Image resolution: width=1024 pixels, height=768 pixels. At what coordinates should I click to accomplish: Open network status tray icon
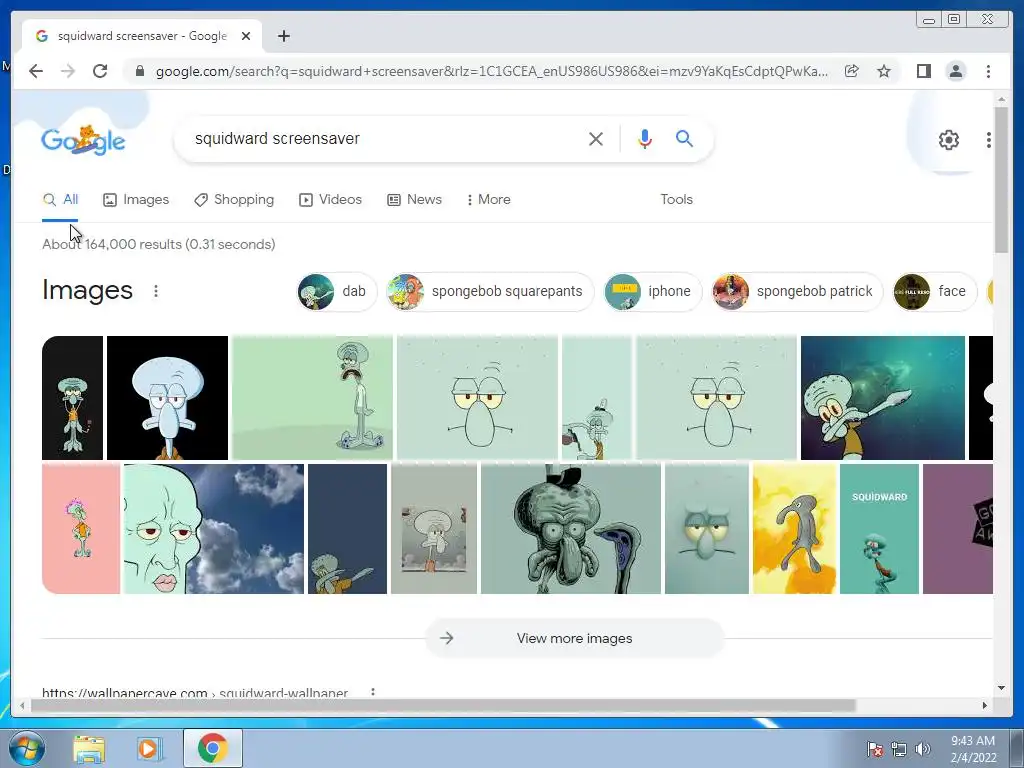(899, 749)
